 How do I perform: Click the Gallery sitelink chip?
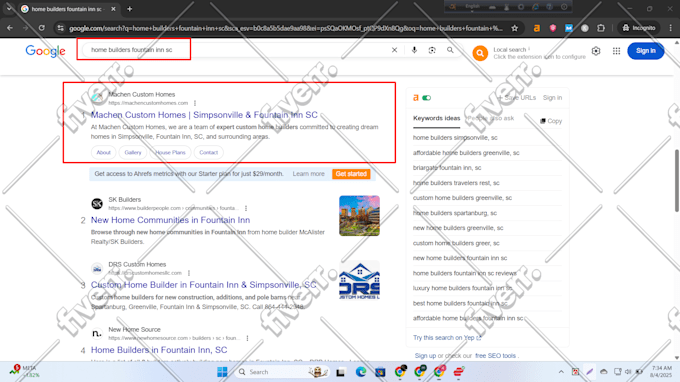[x=133, y=153]
